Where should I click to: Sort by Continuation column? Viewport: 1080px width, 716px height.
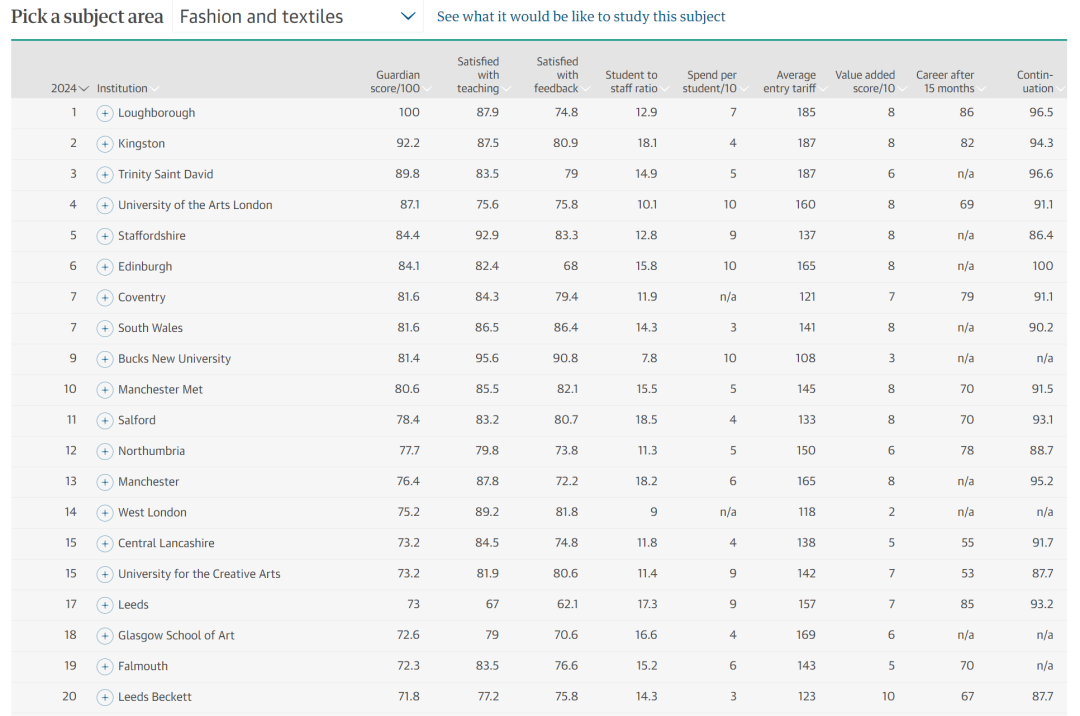1040,81
